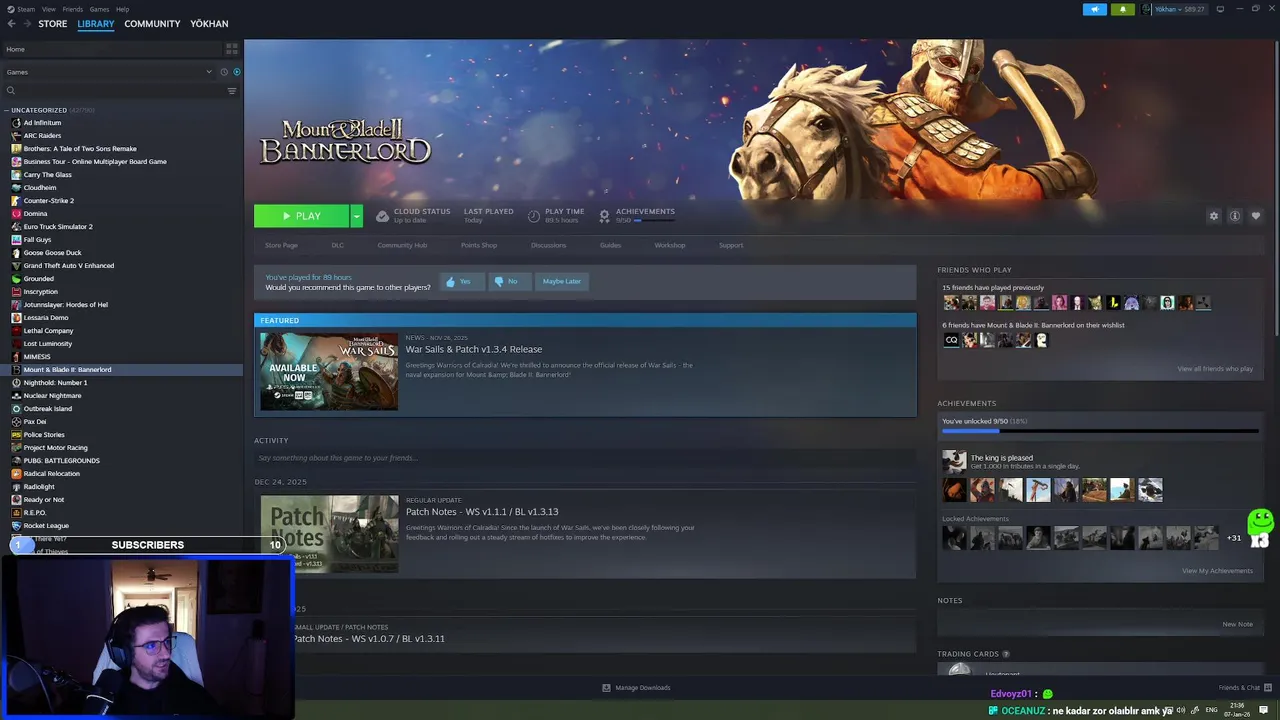Select Grand Theft Auto V Enhanced entry
This screenshot has width=1280, height=720.
[69, 266]
